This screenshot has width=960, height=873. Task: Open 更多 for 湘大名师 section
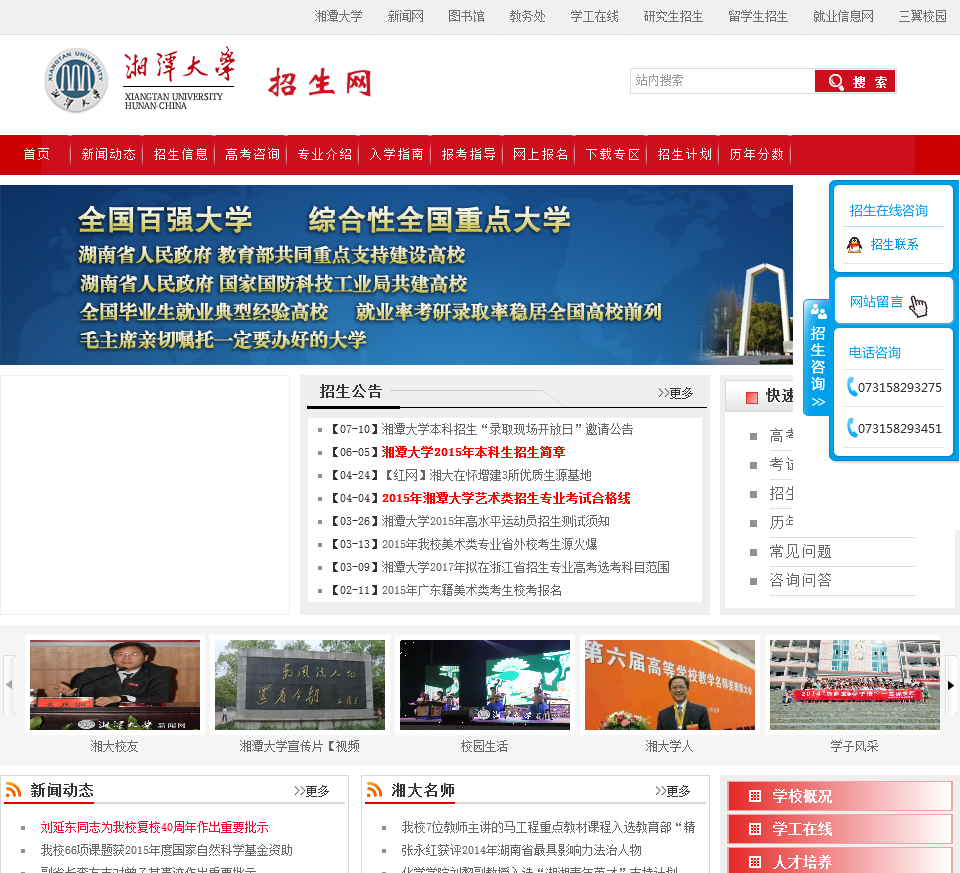coord(672,791)
